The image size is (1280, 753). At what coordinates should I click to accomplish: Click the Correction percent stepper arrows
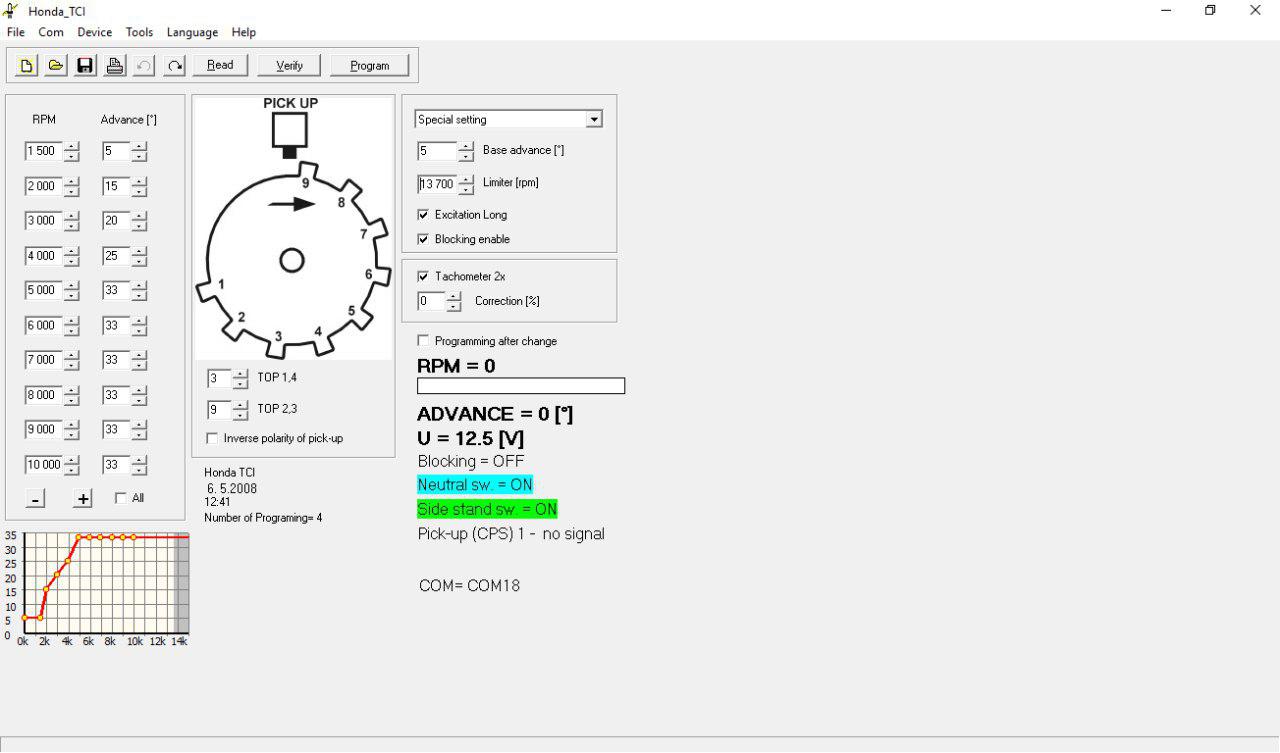click(x=454, y=301)
